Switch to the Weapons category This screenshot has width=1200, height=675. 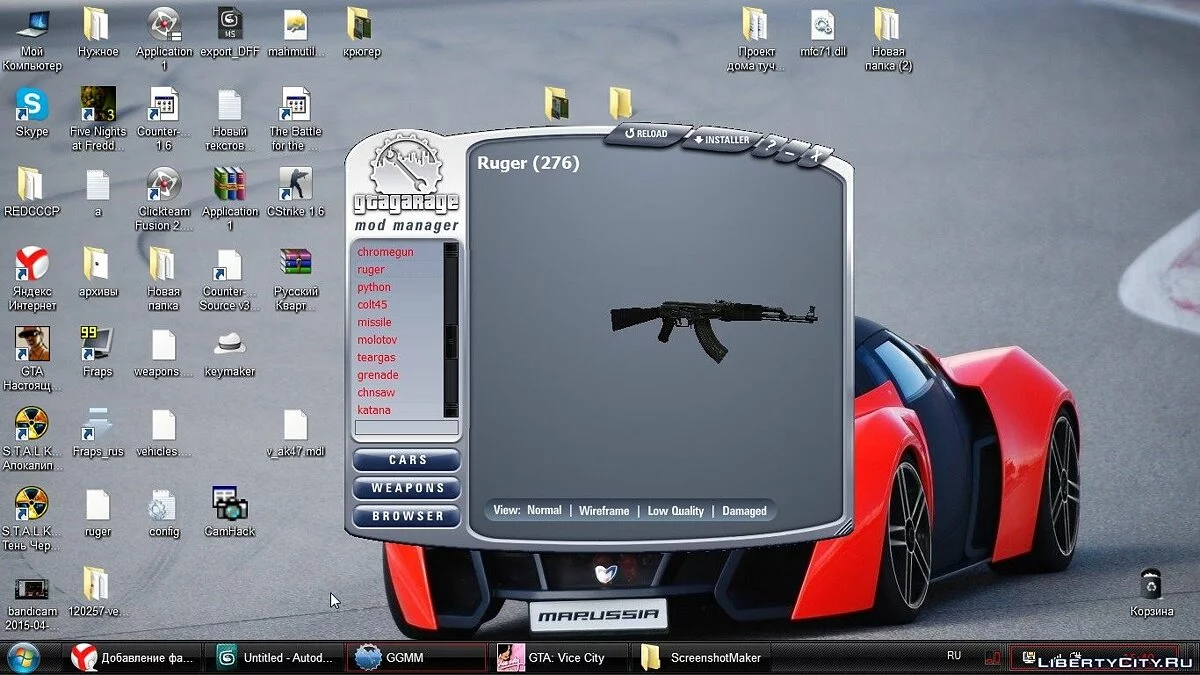pos(407,488)
